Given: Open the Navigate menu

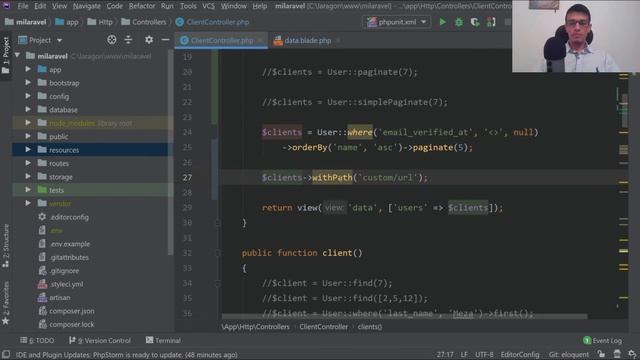Looking at the screenshot, I should click(87, 6).
